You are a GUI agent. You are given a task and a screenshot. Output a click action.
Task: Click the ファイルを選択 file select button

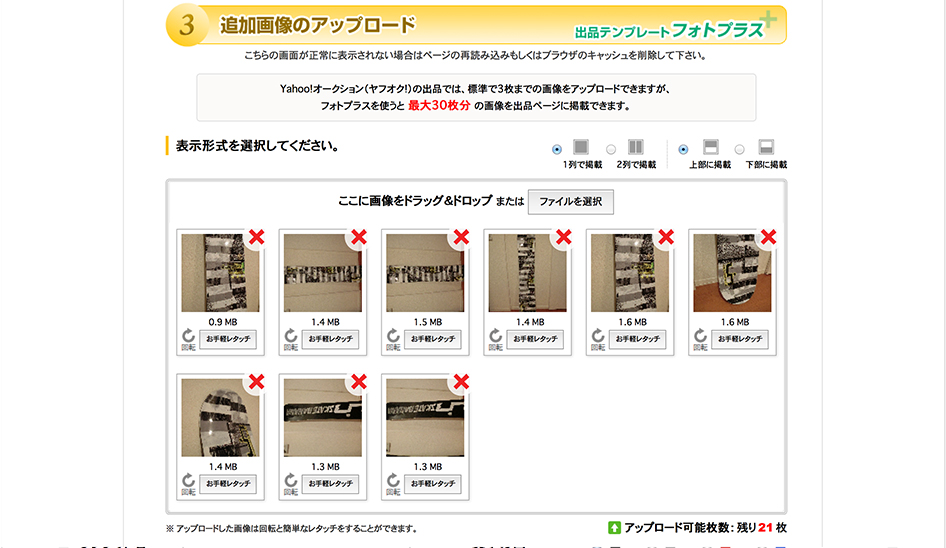[570, 201]
